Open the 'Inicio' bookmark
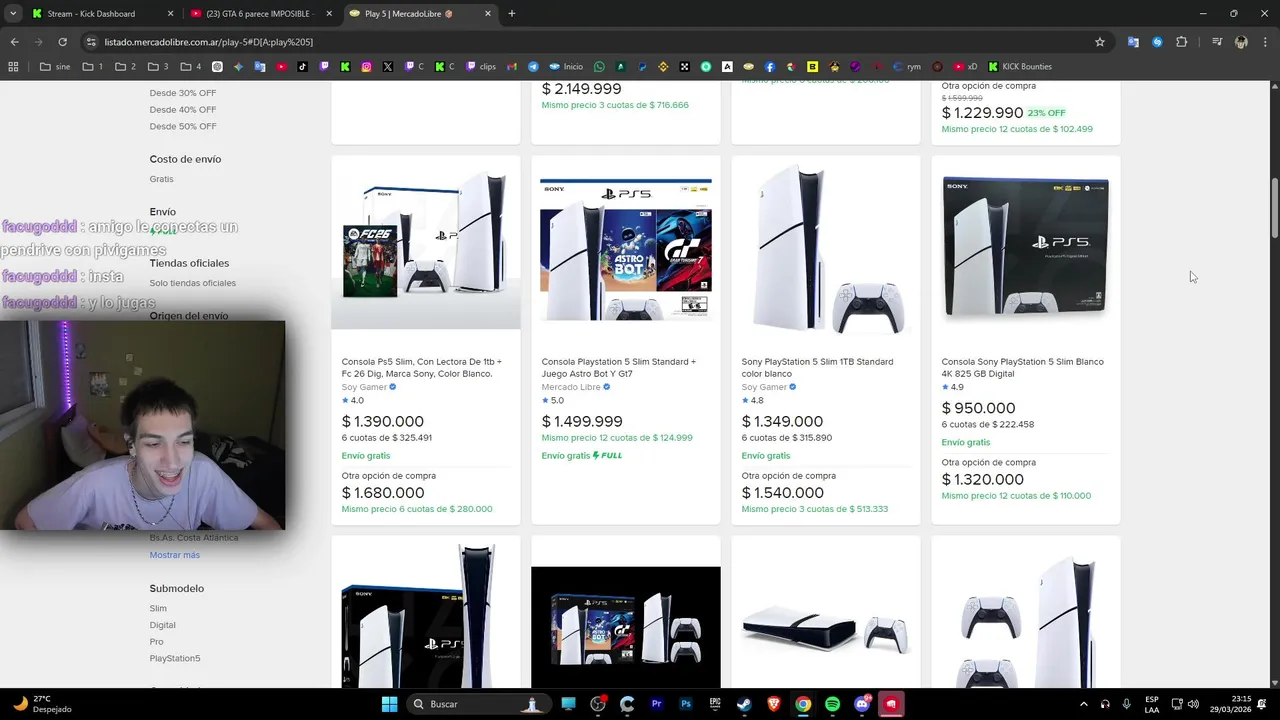The width and height of the screenshot is (1280, 720). click(565, 67)
